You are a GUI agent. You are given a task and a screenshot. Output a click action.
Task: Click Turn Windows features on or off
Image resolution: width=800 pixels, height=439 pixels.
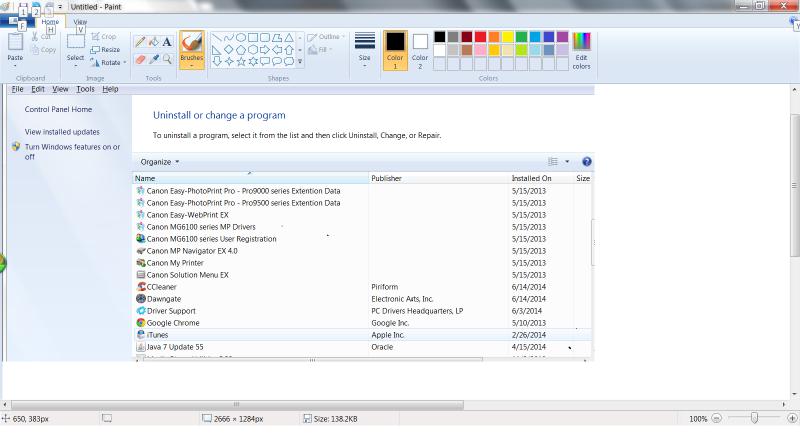[x=72, y=152]
